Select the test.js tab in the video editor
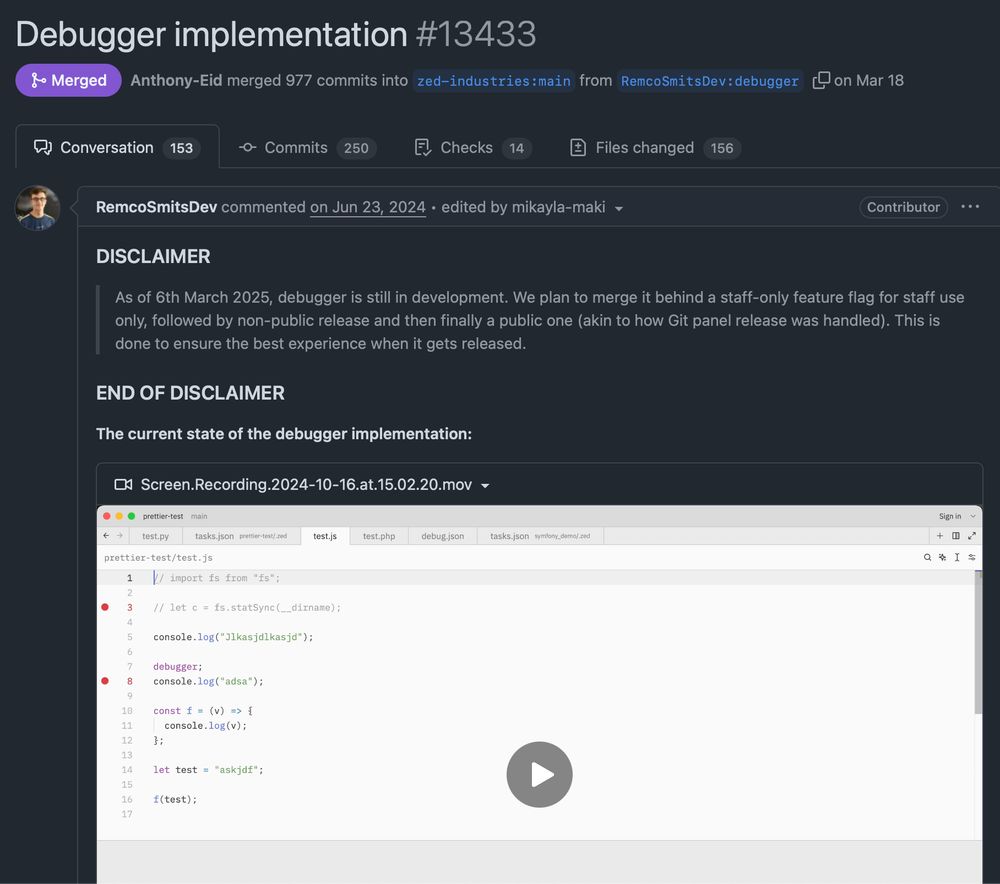Screen dimensions: 1000x884 (325, 536)
